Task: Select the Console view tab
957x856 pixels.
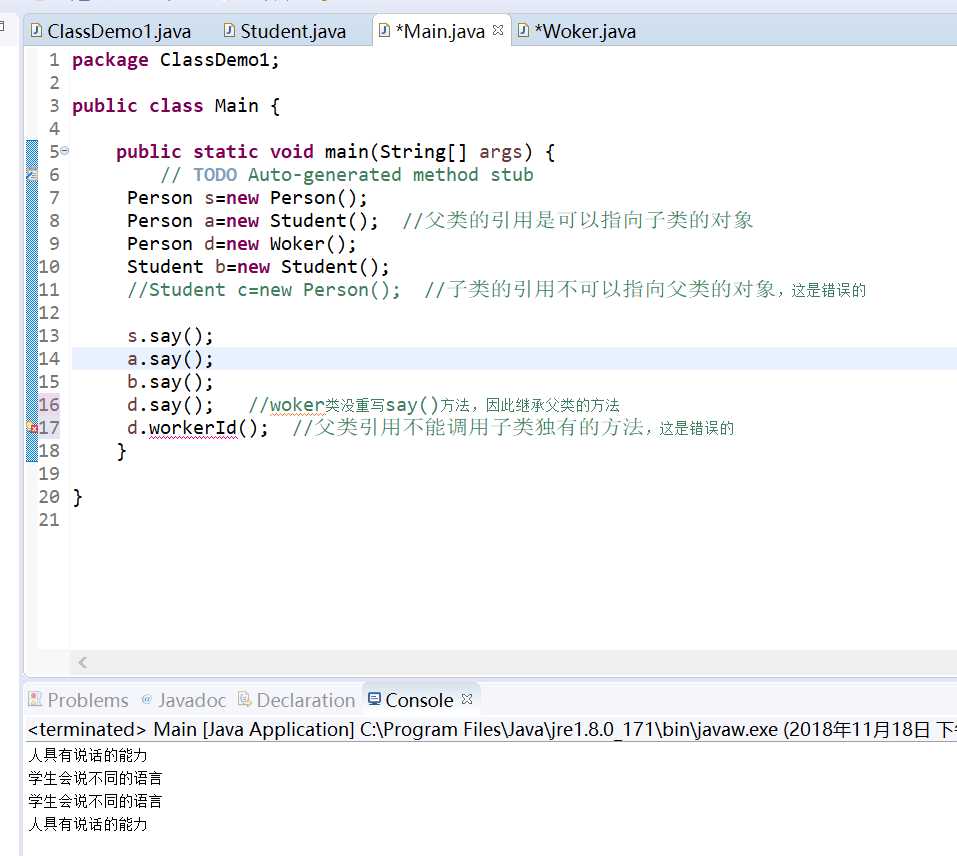Action: click(419, 700)
